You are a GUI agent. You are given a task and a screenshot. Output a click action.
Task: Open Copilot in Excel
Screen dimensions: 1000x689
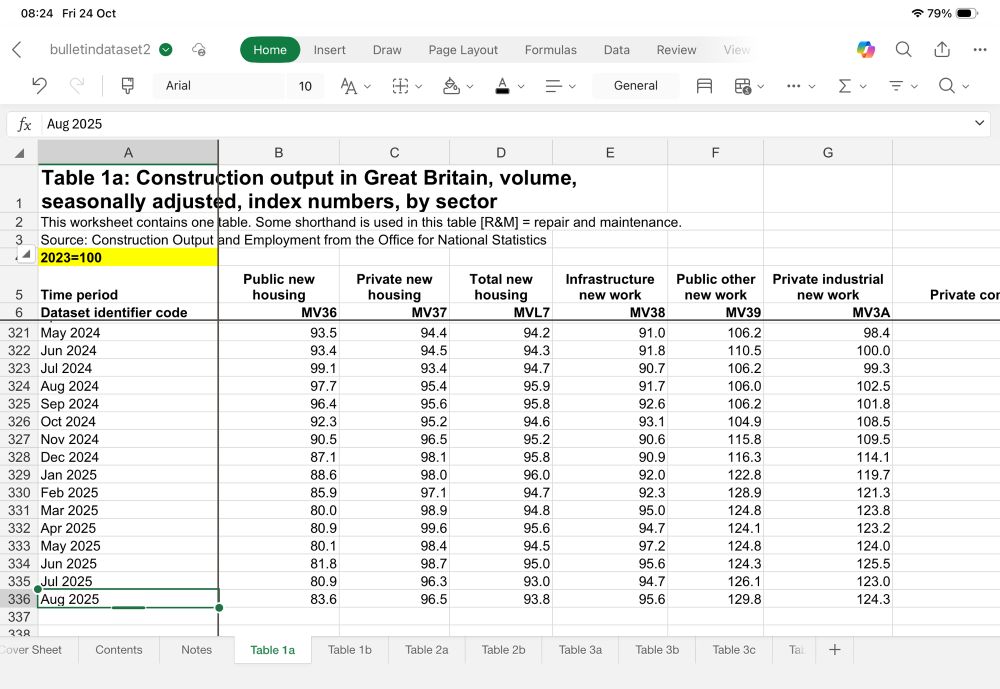coord(864,49)
